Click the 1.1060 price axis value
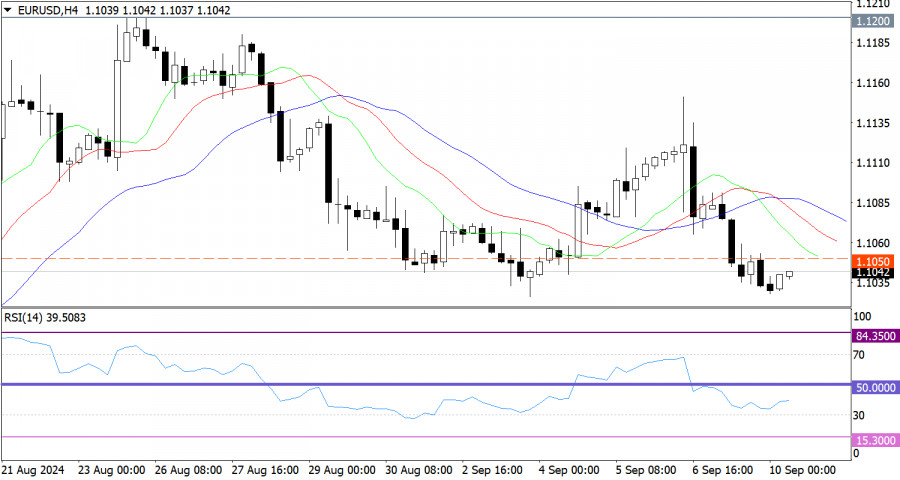This screenshot has width=900, height=480. pyautogui.click(x=874, y=243)
